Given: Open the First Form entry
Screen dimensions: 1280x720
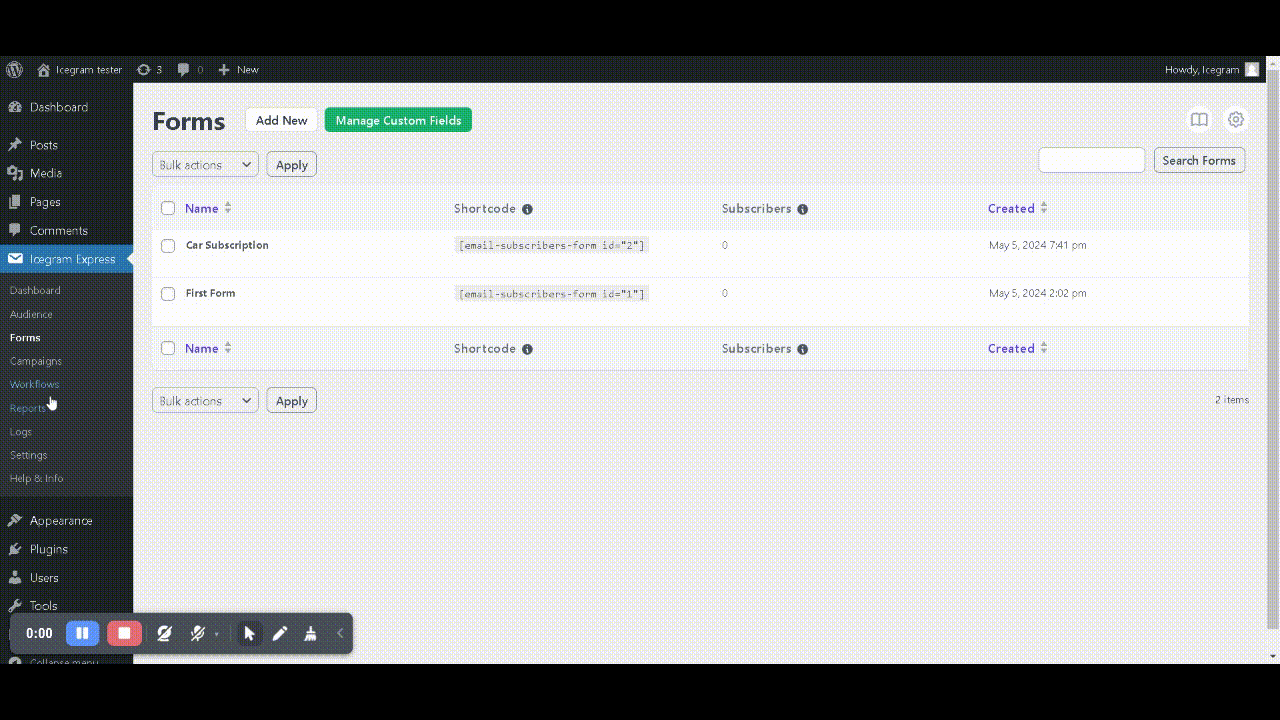Looking at the screenshot, I should click(210, 293).
